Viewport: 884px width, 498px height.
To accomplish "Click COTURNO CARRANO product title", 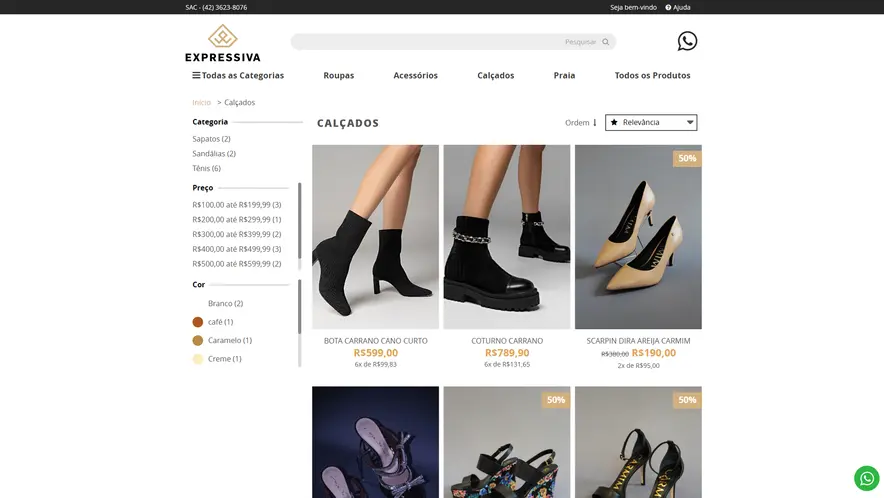I will (507, 341).
